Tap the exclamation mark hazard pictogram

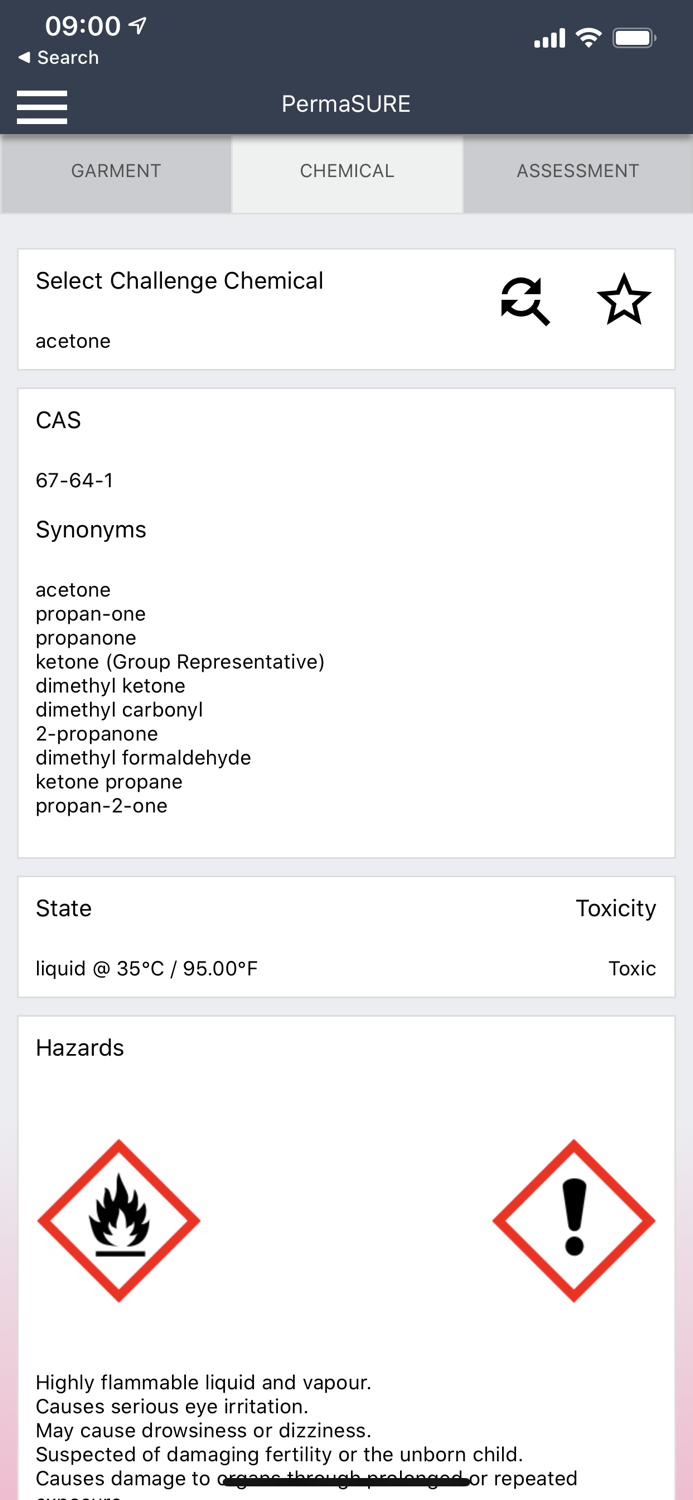point(574,1221)
